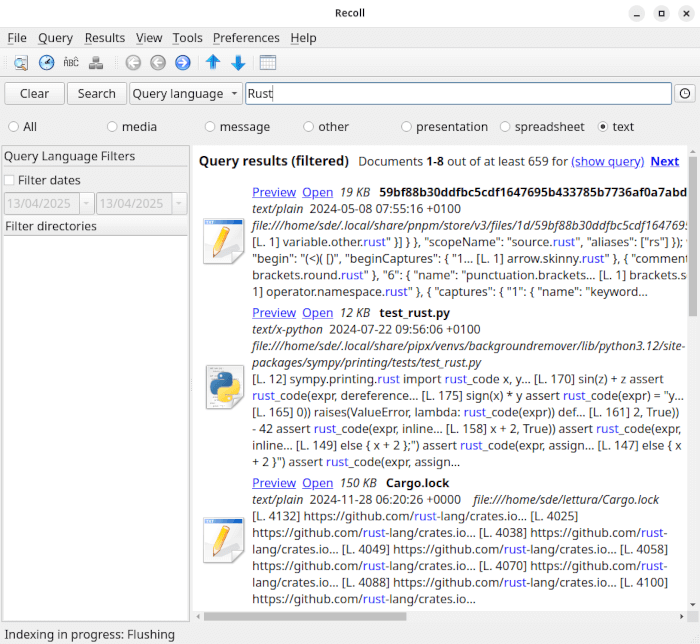Image resolution: width=700 pixels, height=644 pixels.
Task: Click the update index icon in toolbar
Action: (96, 62)
